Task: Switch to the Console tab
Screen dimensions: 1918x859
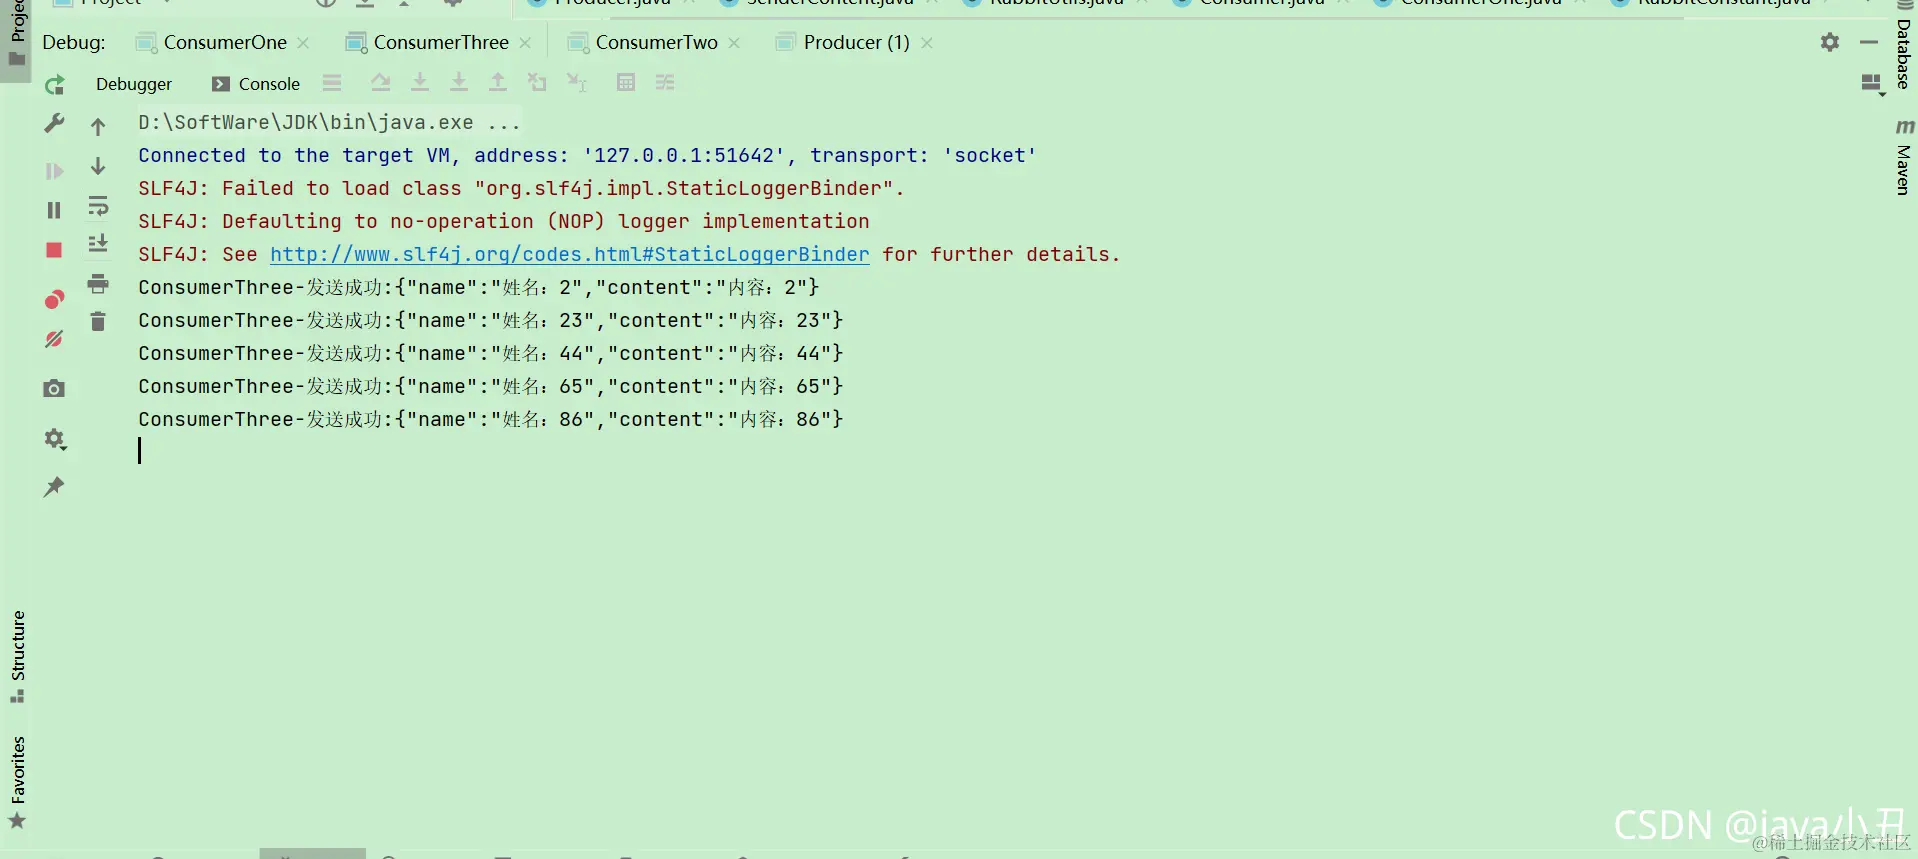Action: [256, 84]
